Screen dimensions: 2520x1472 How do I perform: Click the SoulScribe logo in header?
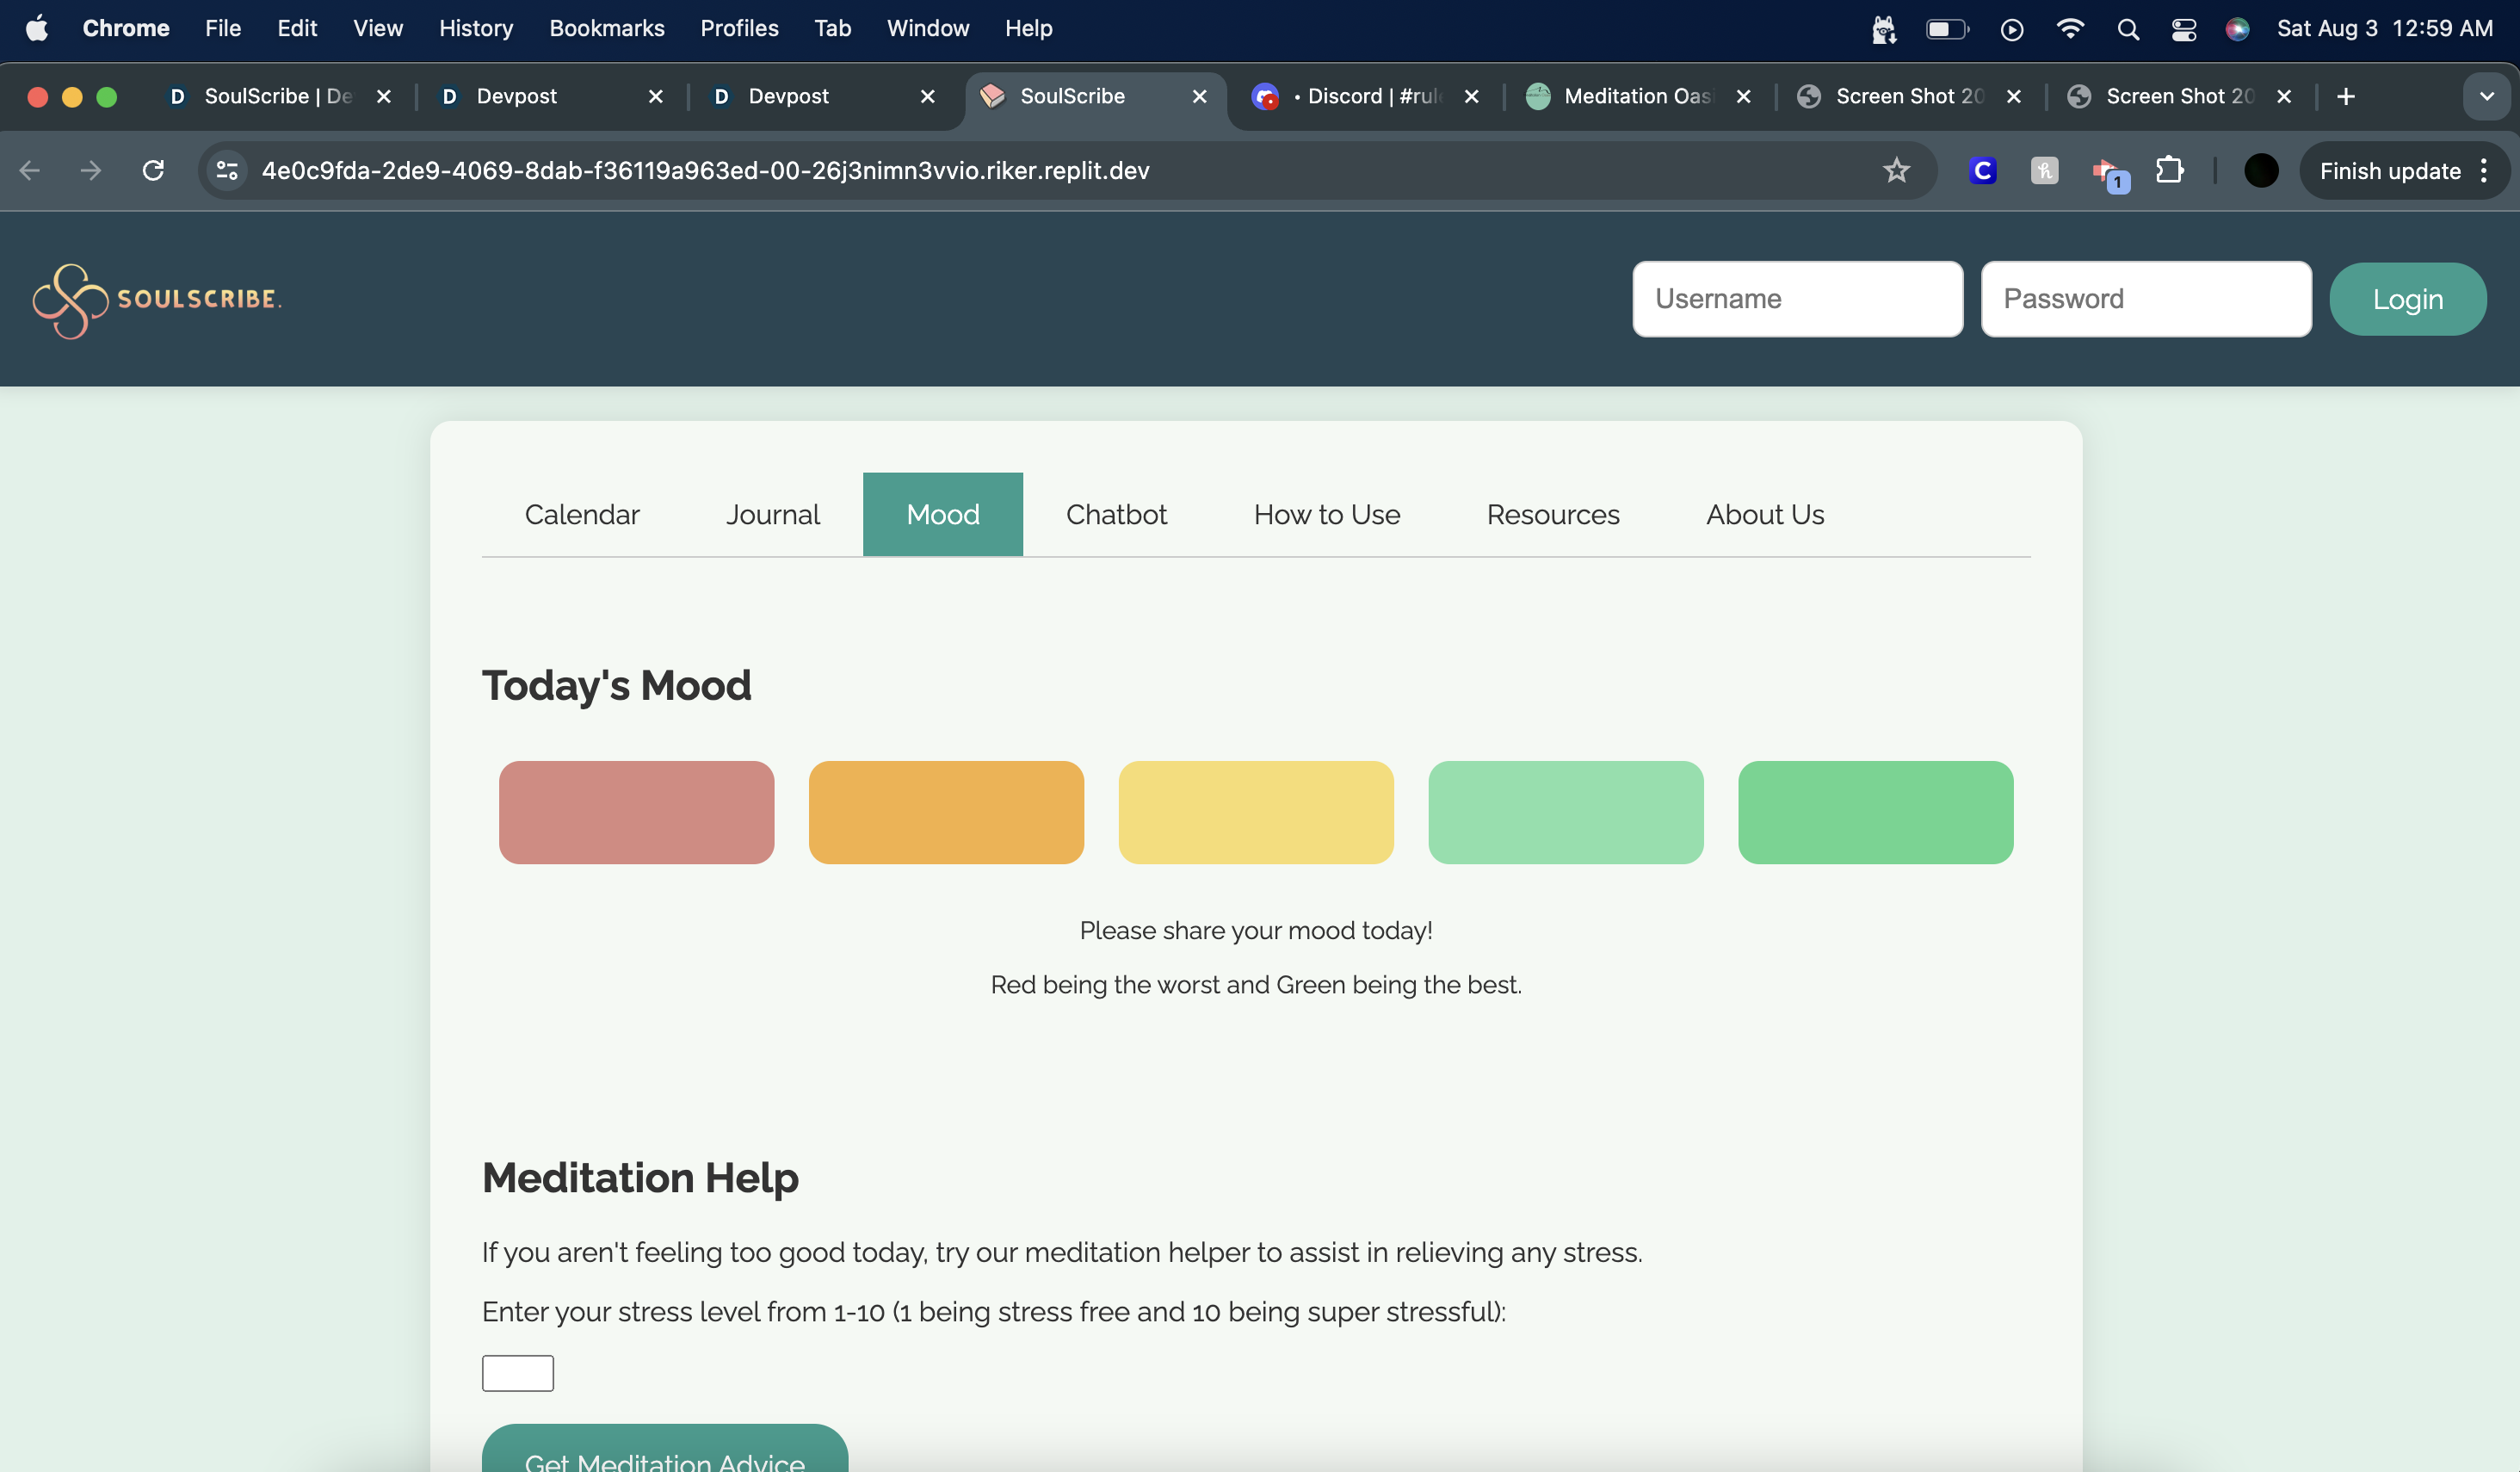pyautogui.click(x=157, y=300)
